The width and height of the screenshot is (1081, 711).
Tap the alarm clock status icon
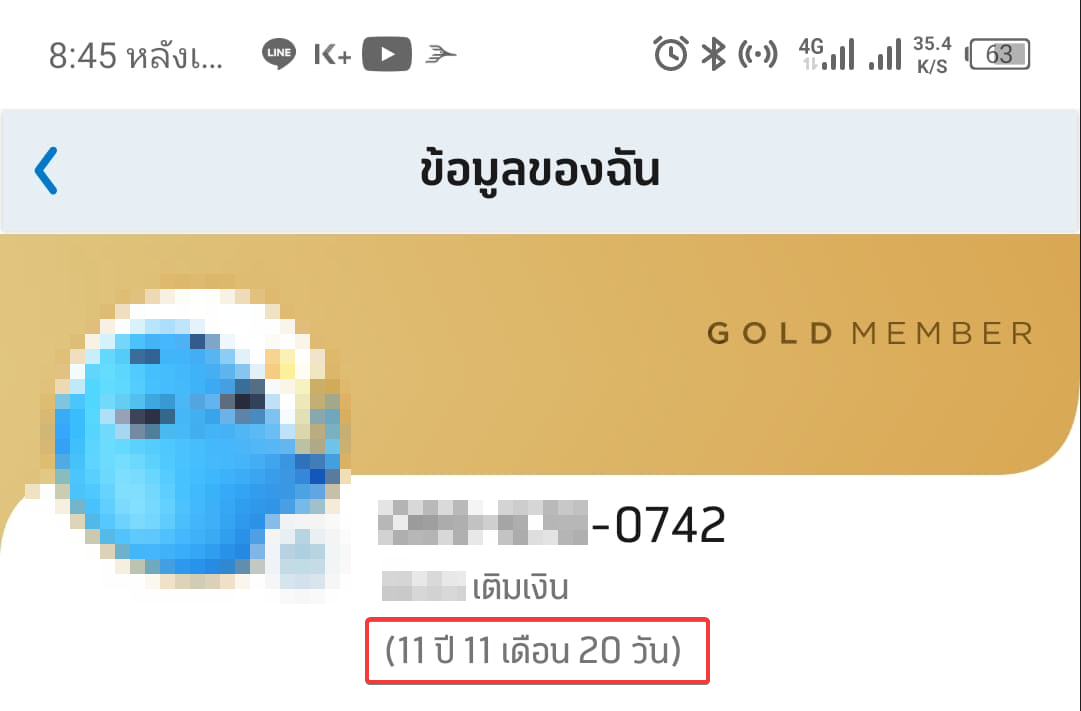[671, 54]
